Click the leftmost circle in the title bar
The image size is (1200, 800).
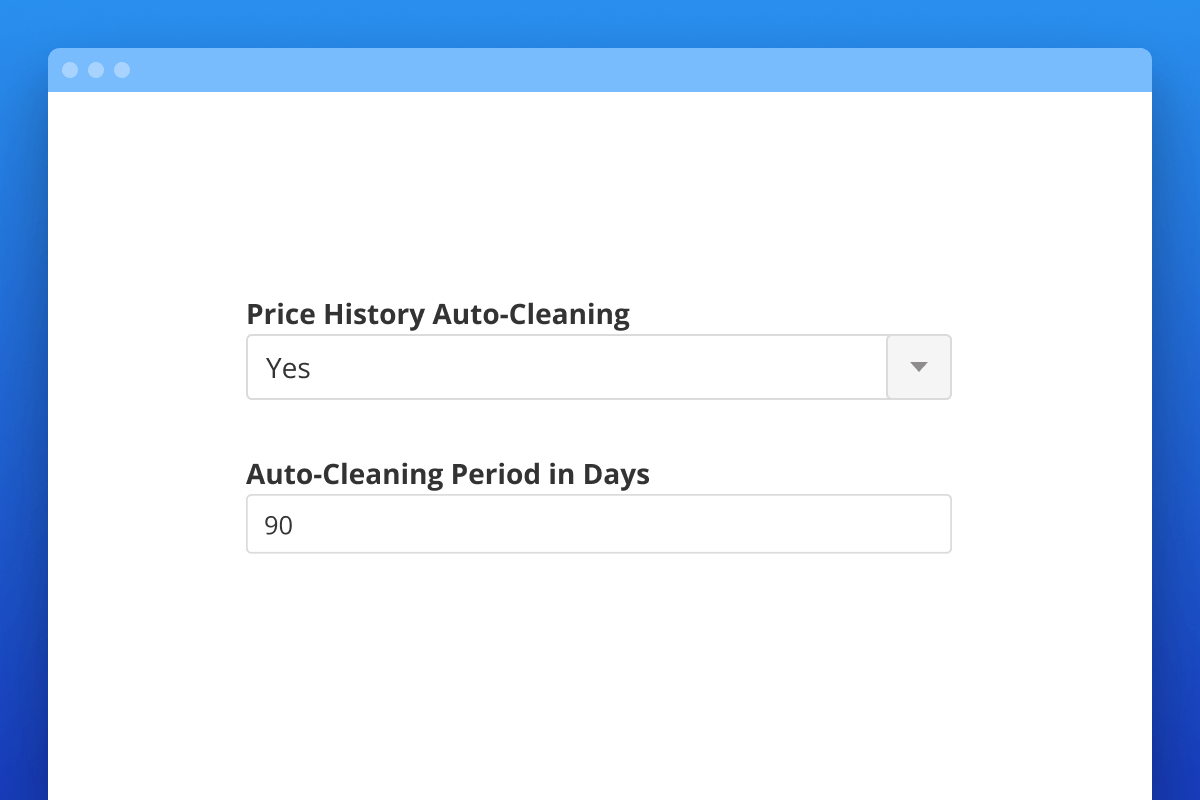point(69,70)
